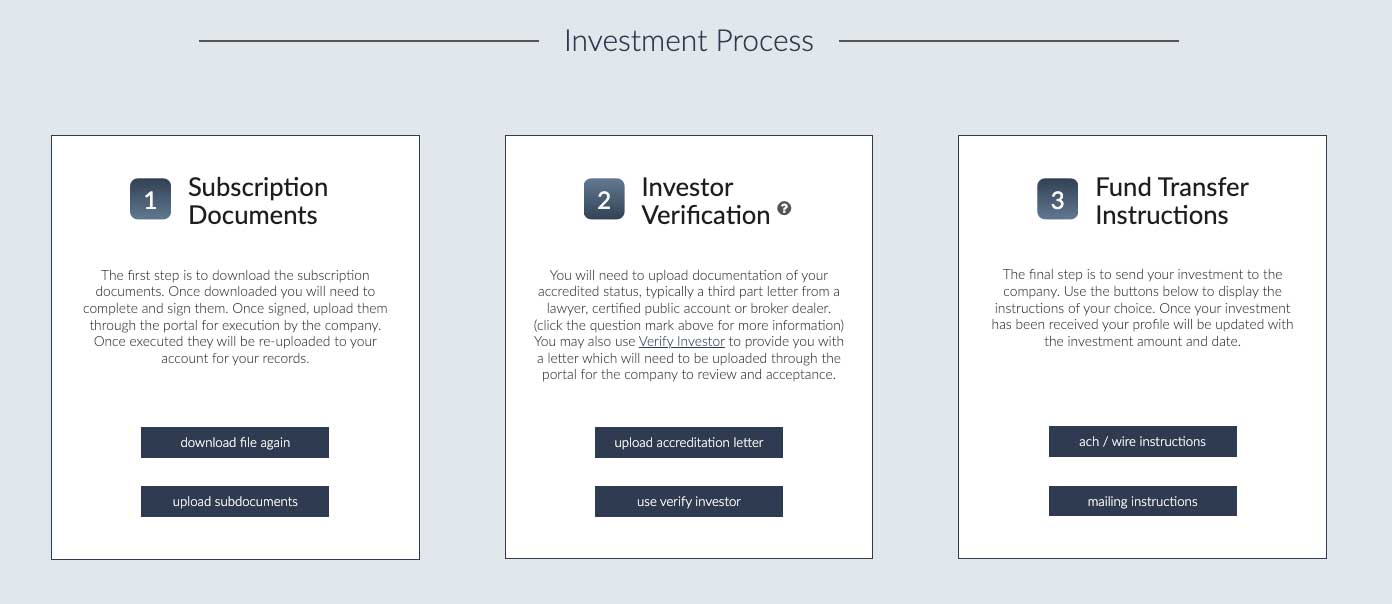Click the Subscription Documents heading
The image size is (1392, 604).
click(x=258, y=201)
